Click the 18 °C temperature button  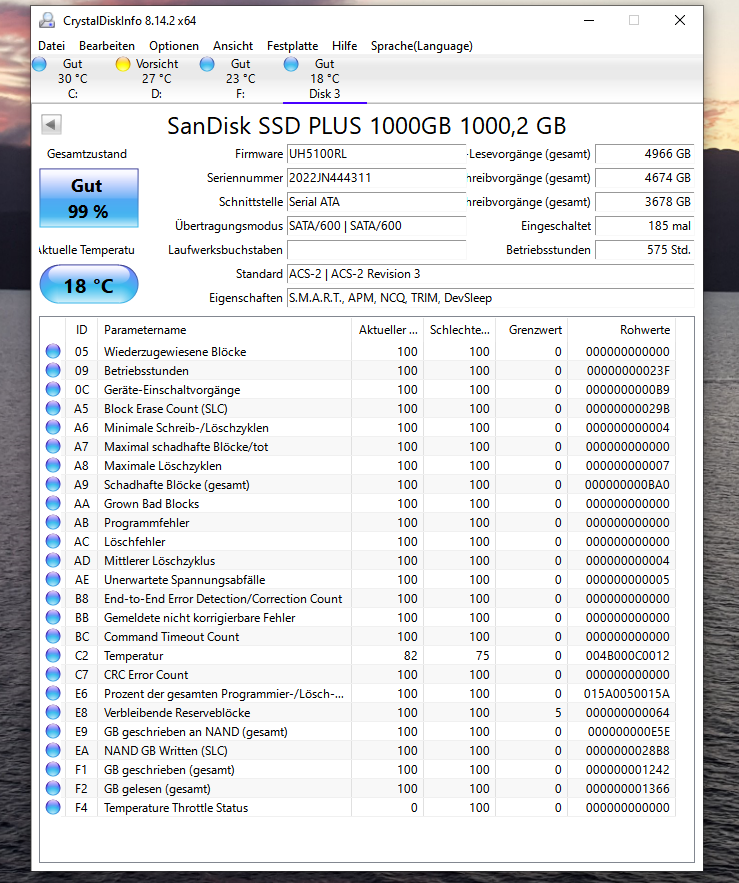(x=89, y=284)
